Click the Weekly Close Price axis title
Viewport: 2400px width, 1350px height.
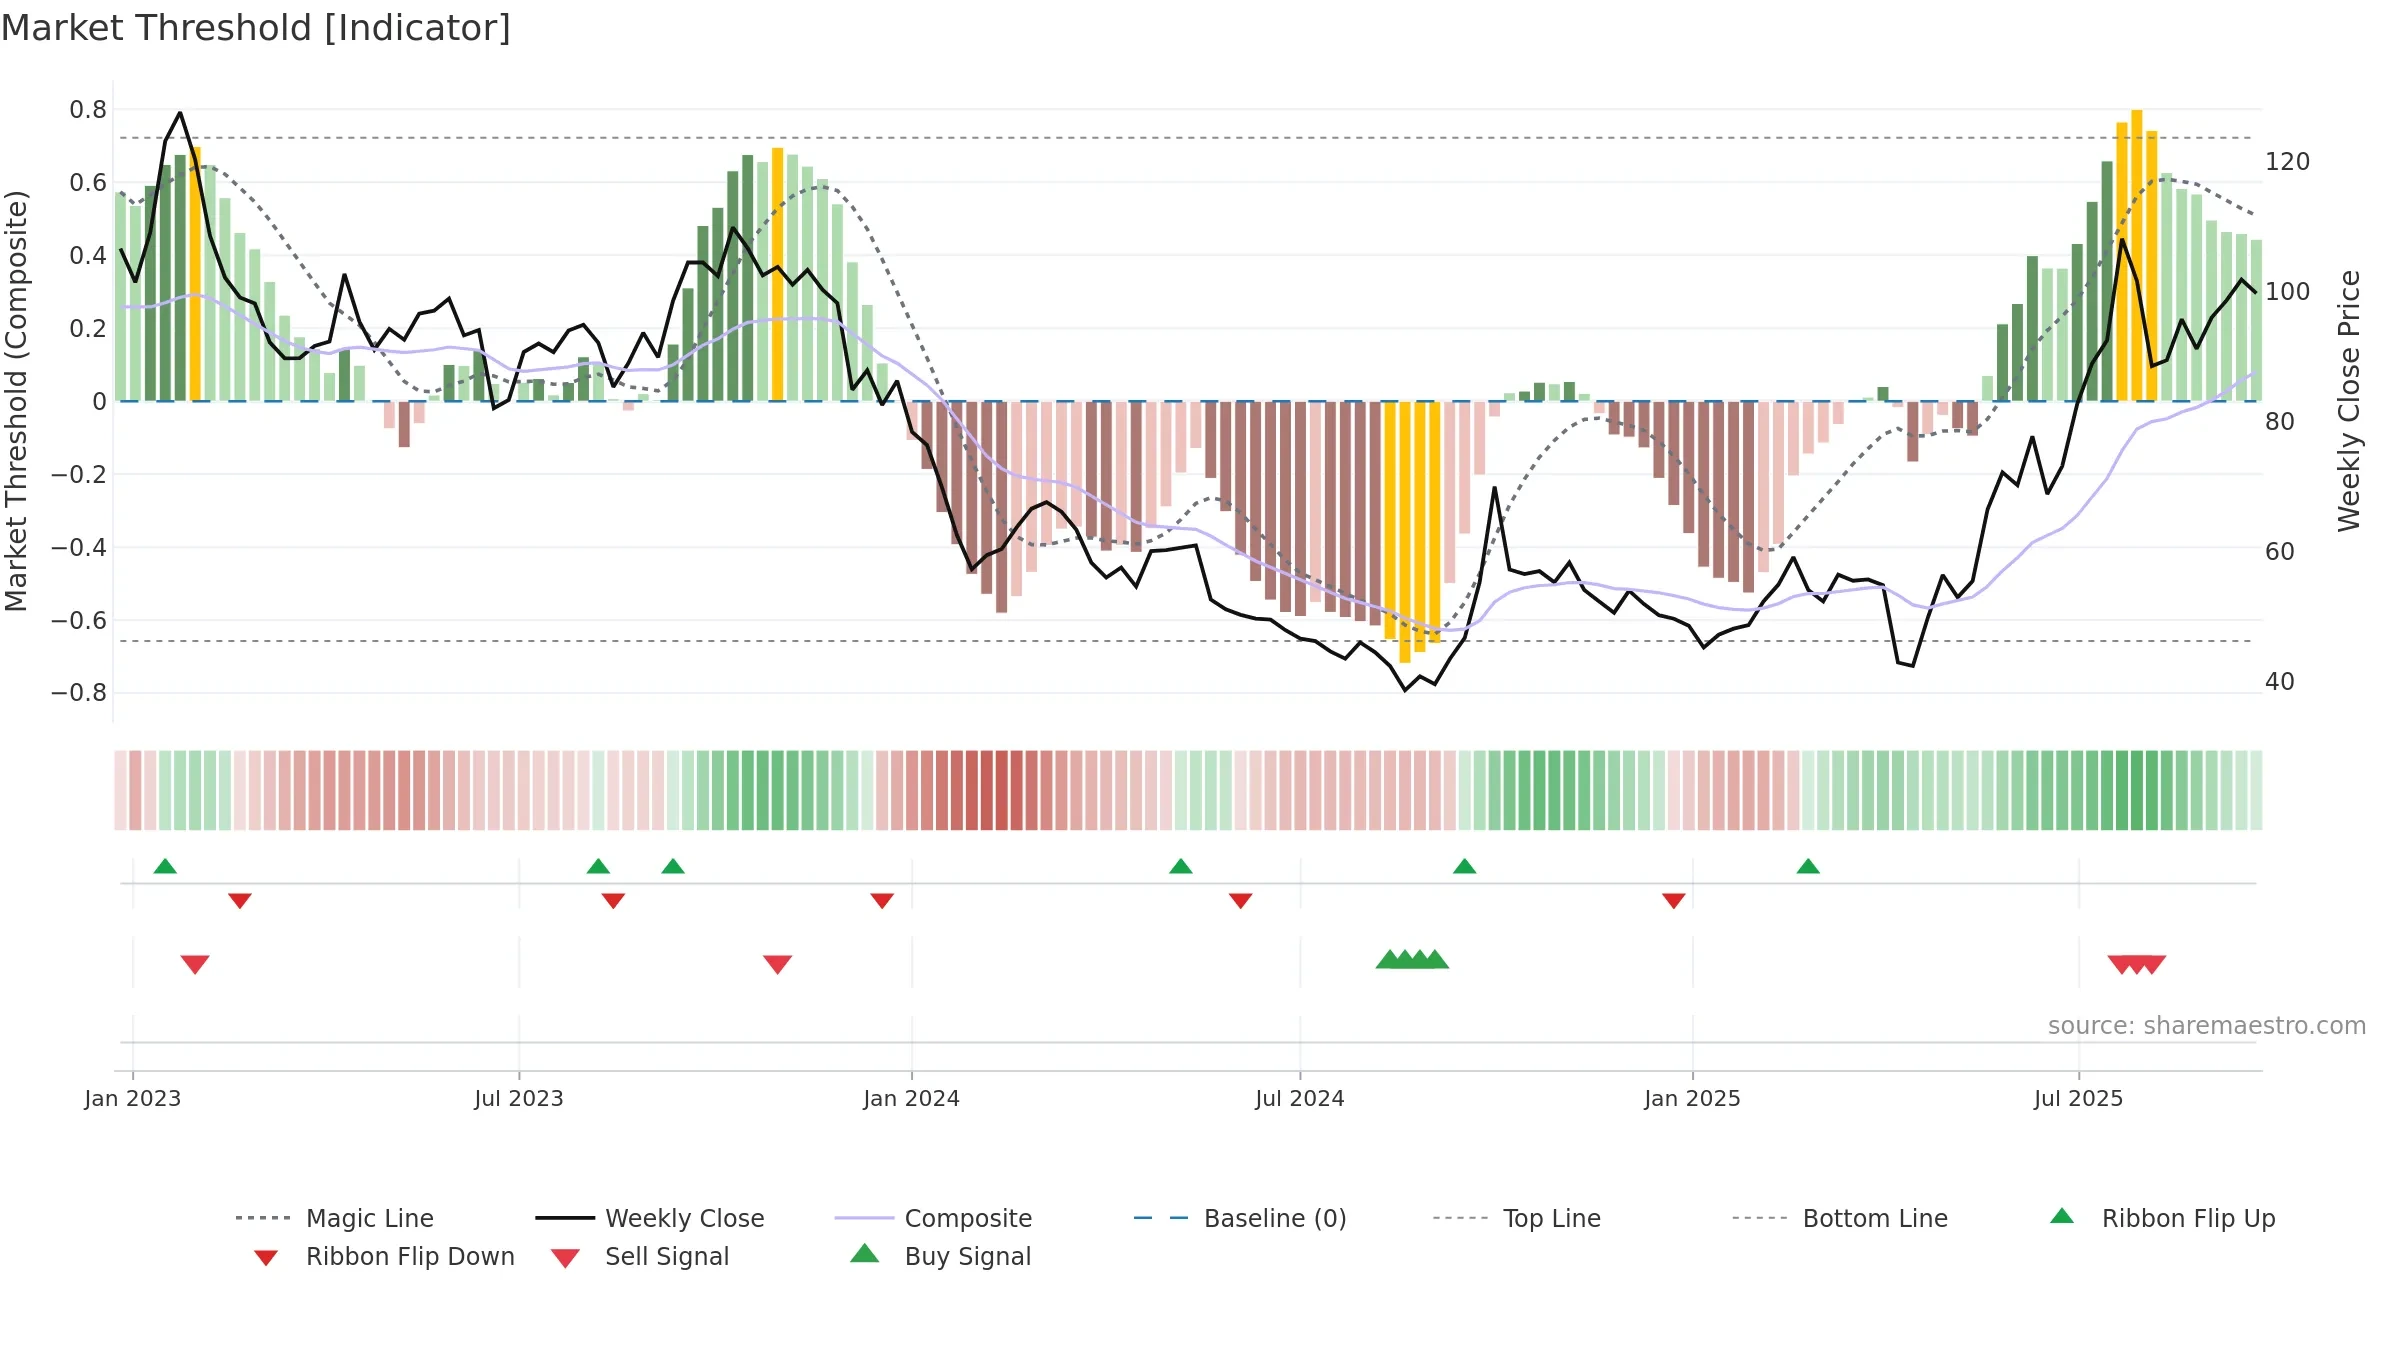pos(2349,401)
